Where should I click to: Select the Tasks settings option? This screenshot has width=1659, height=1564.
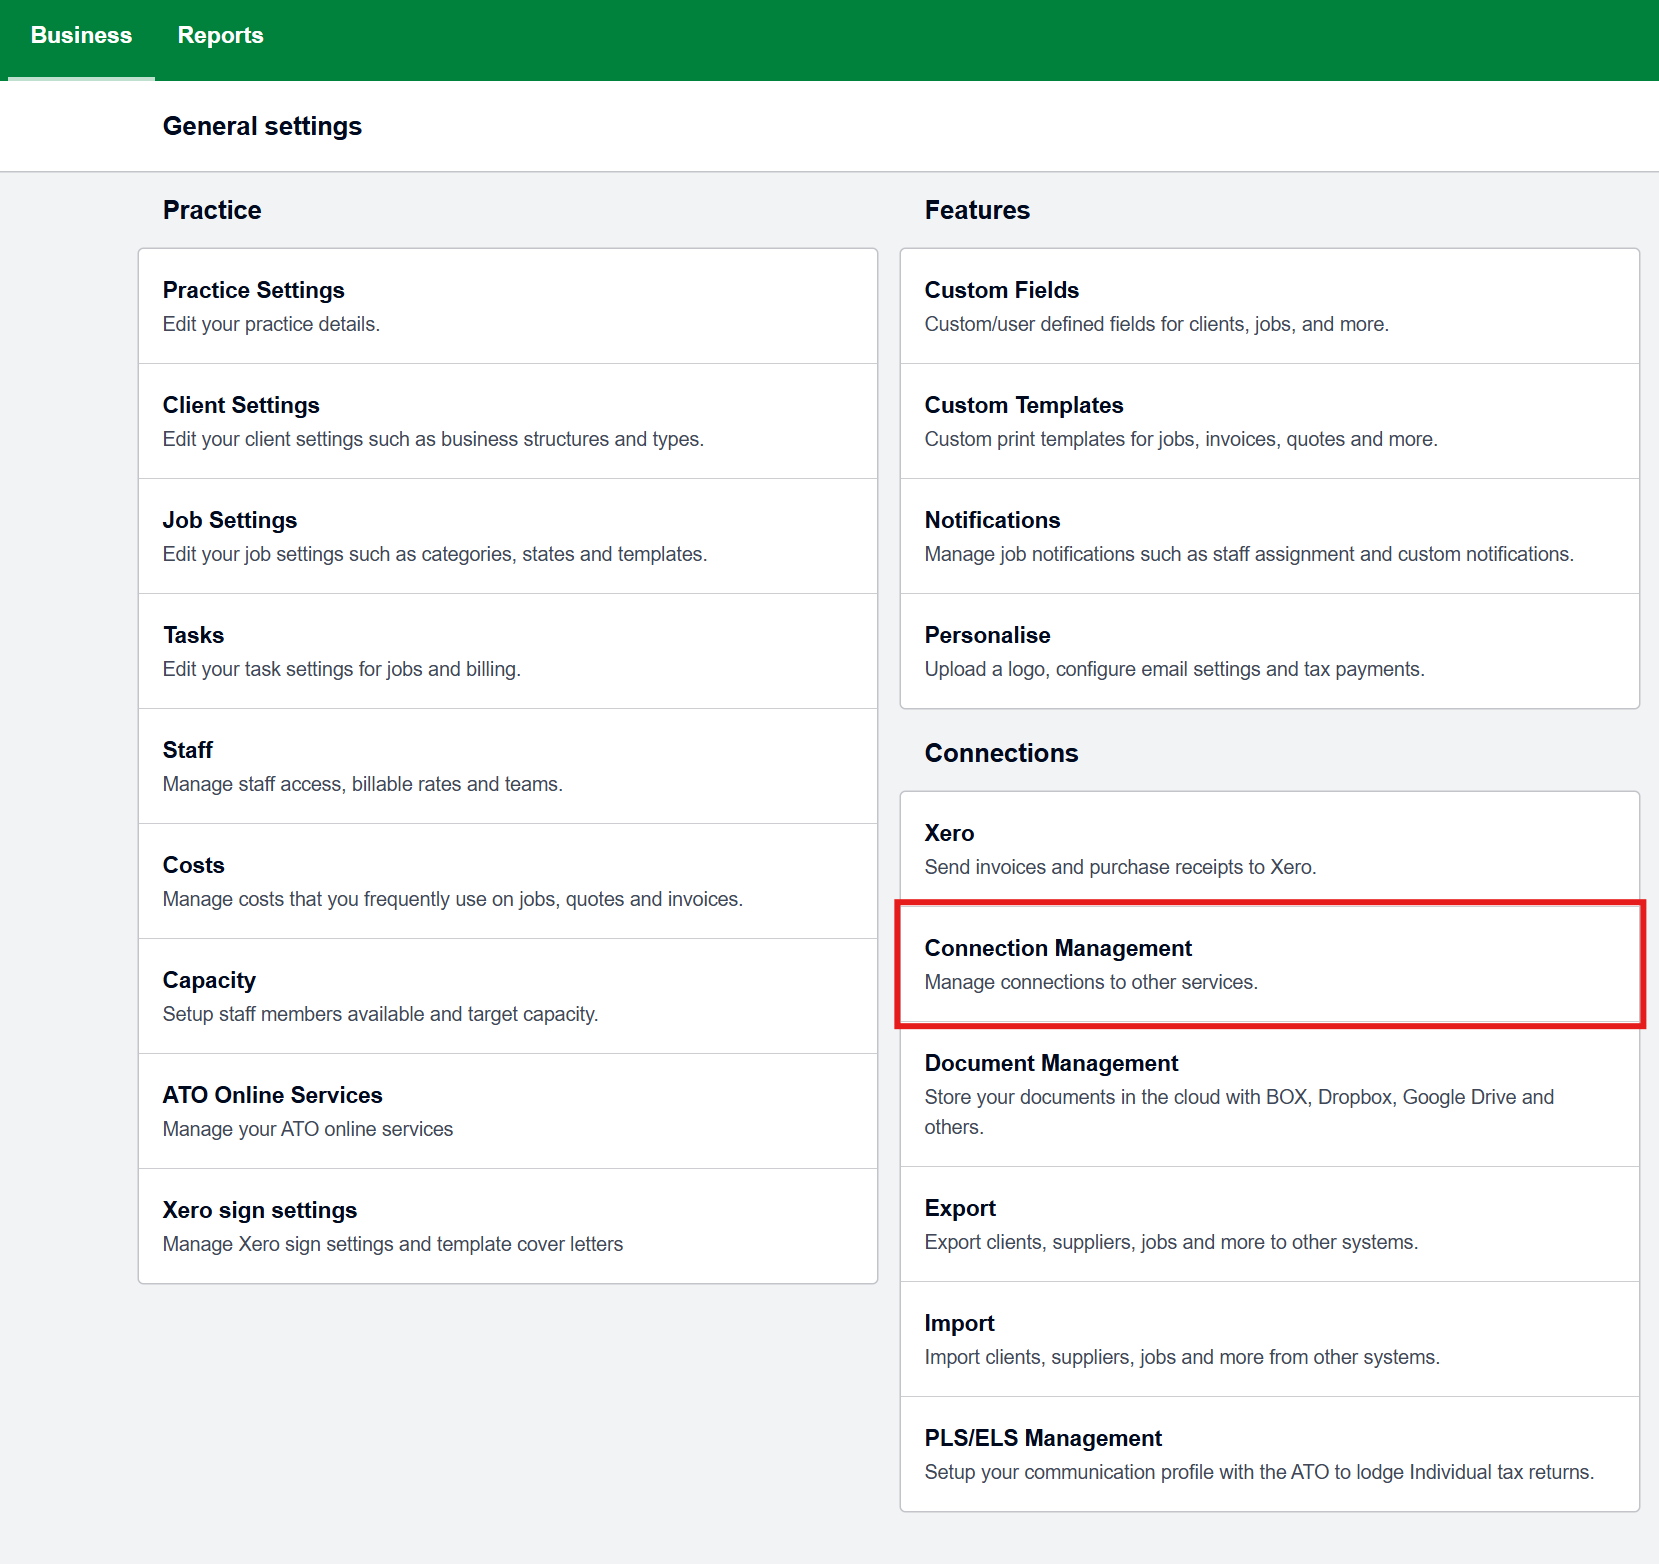pos(193,635)
